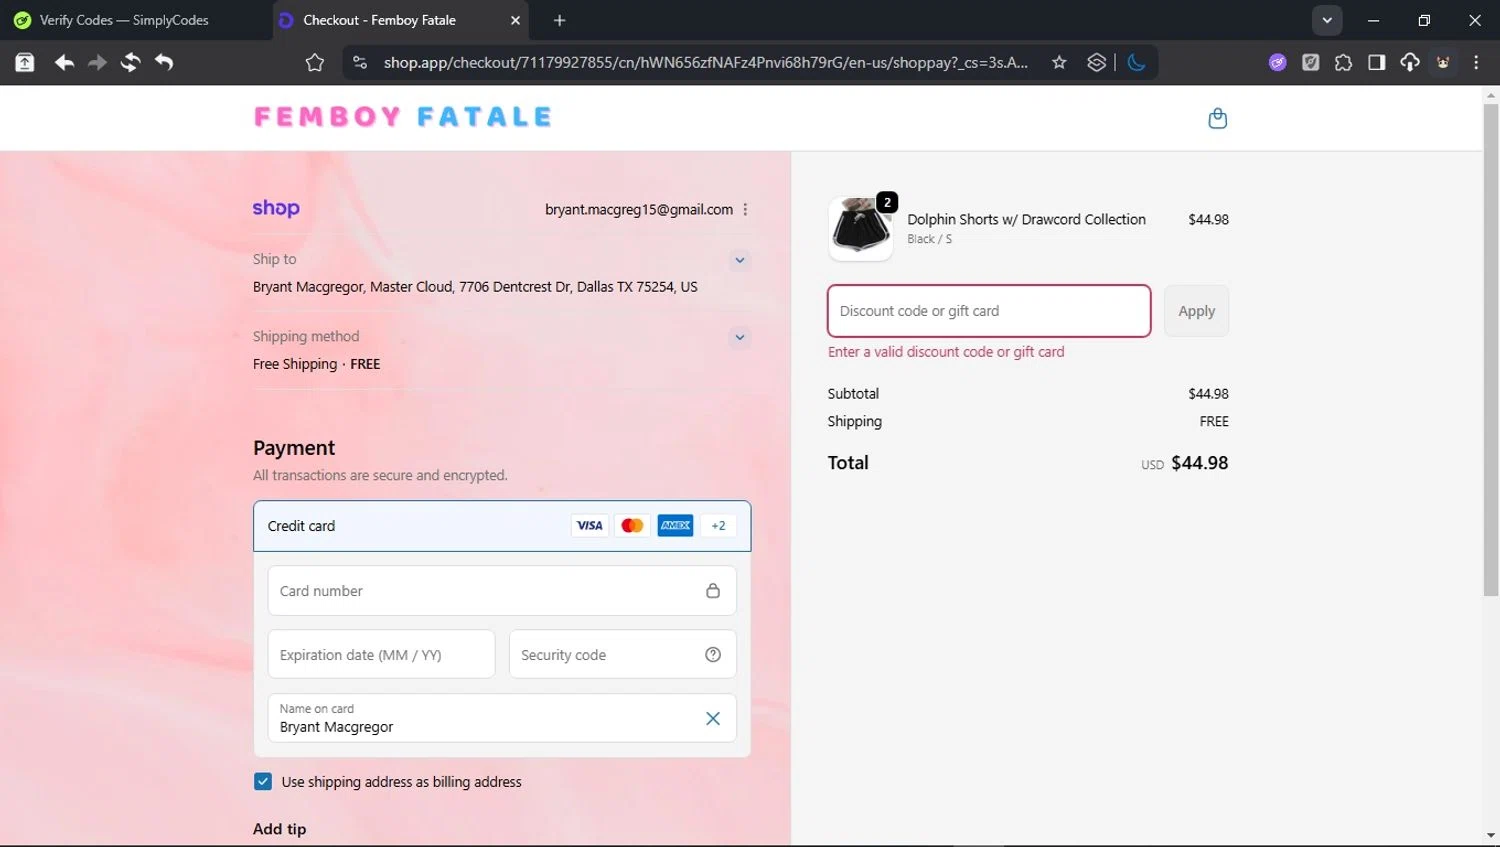Open the browser three-dot menu
The width and height of the screenshot is (1500, 847).
click(x=1476, y=63)
